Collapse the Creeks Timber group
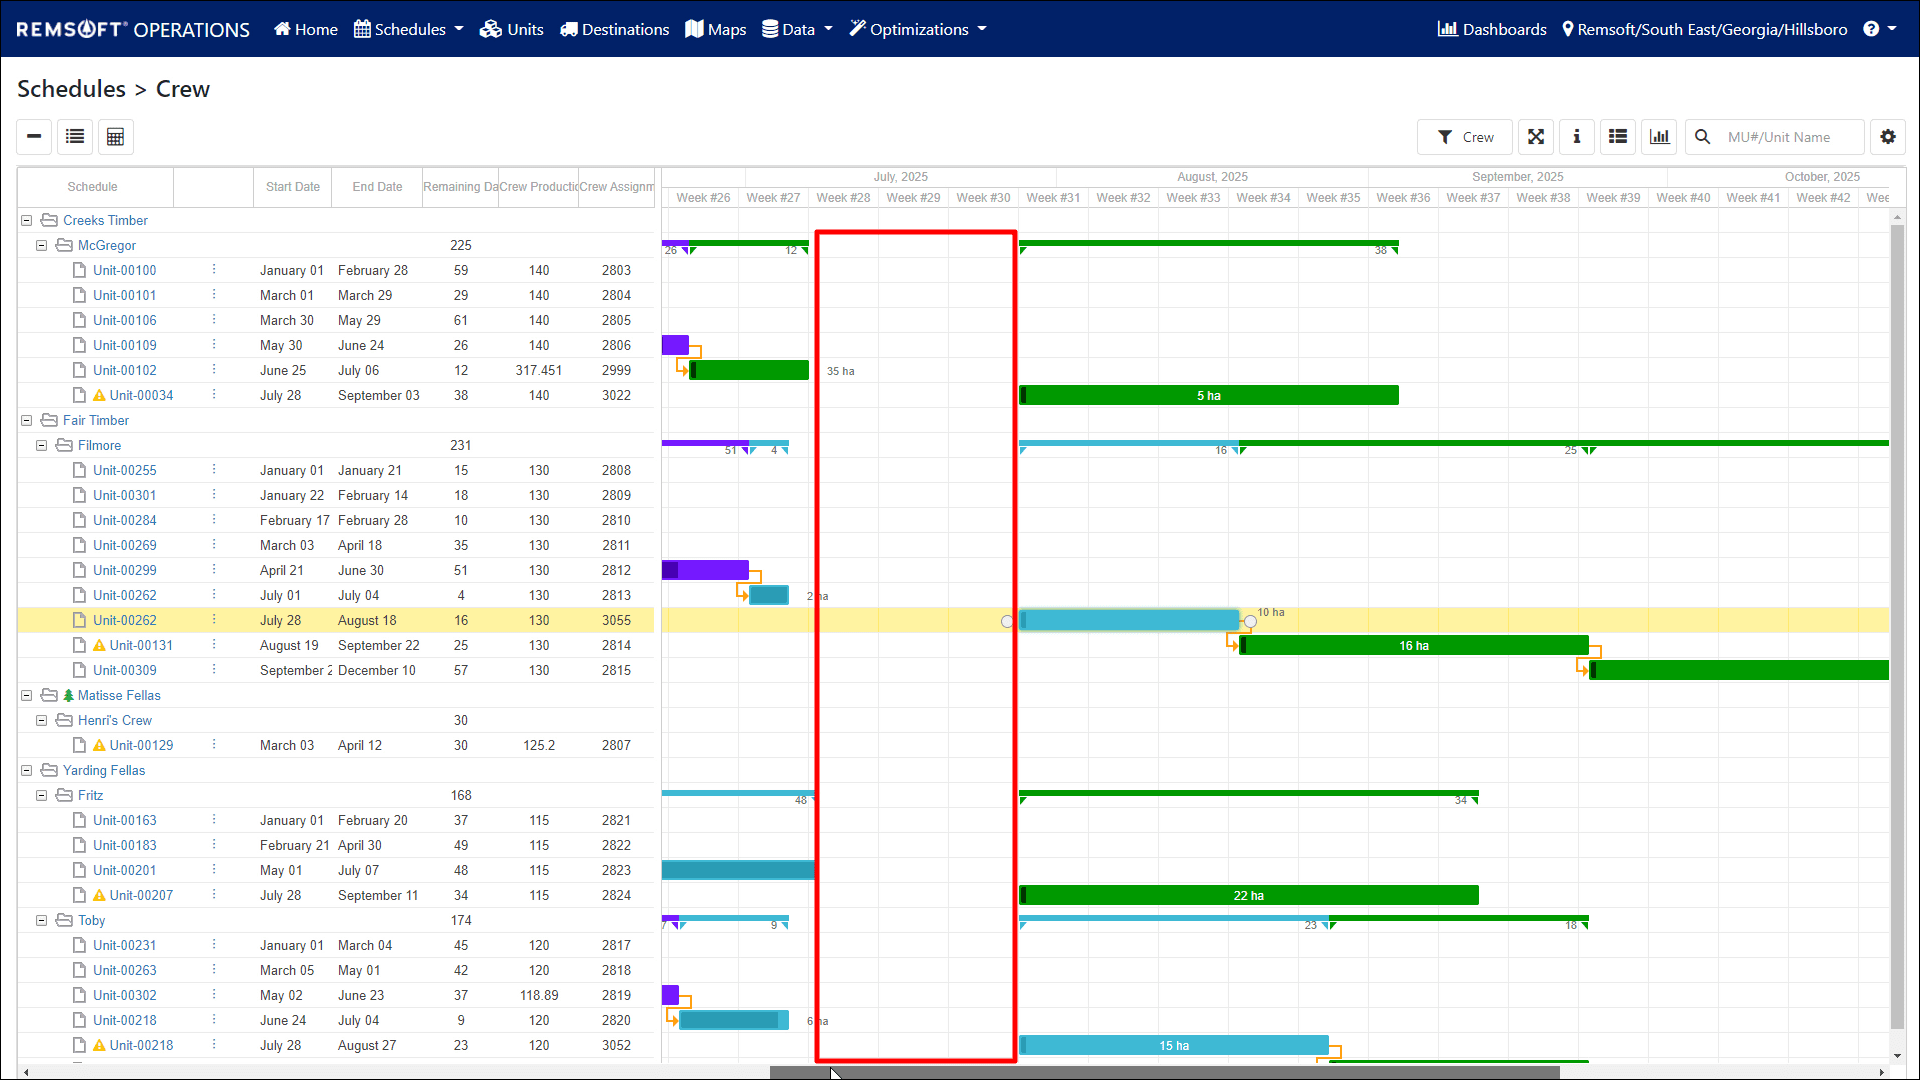The height and width of the screenshot is (1080, 1920). tap(25, 220)
